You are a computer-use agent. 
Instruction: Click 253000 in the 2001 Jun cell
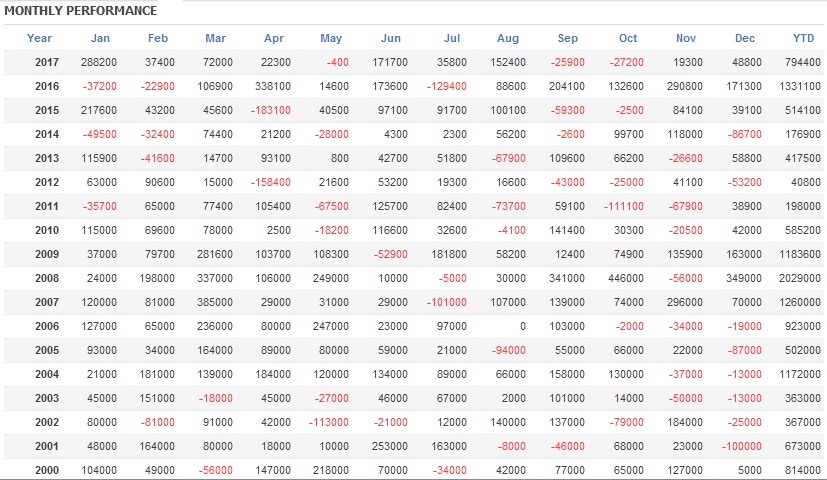pyautogui.click(x=390, y=446)
